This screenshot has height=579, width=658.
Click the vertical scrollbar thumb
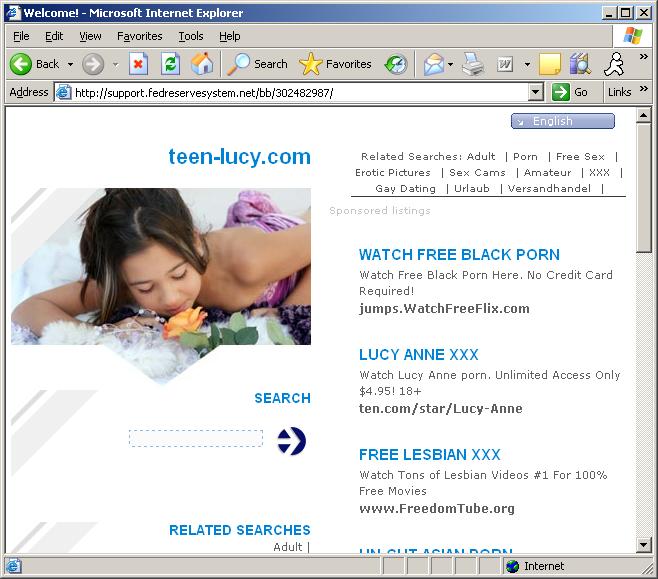tap(643, 188)
